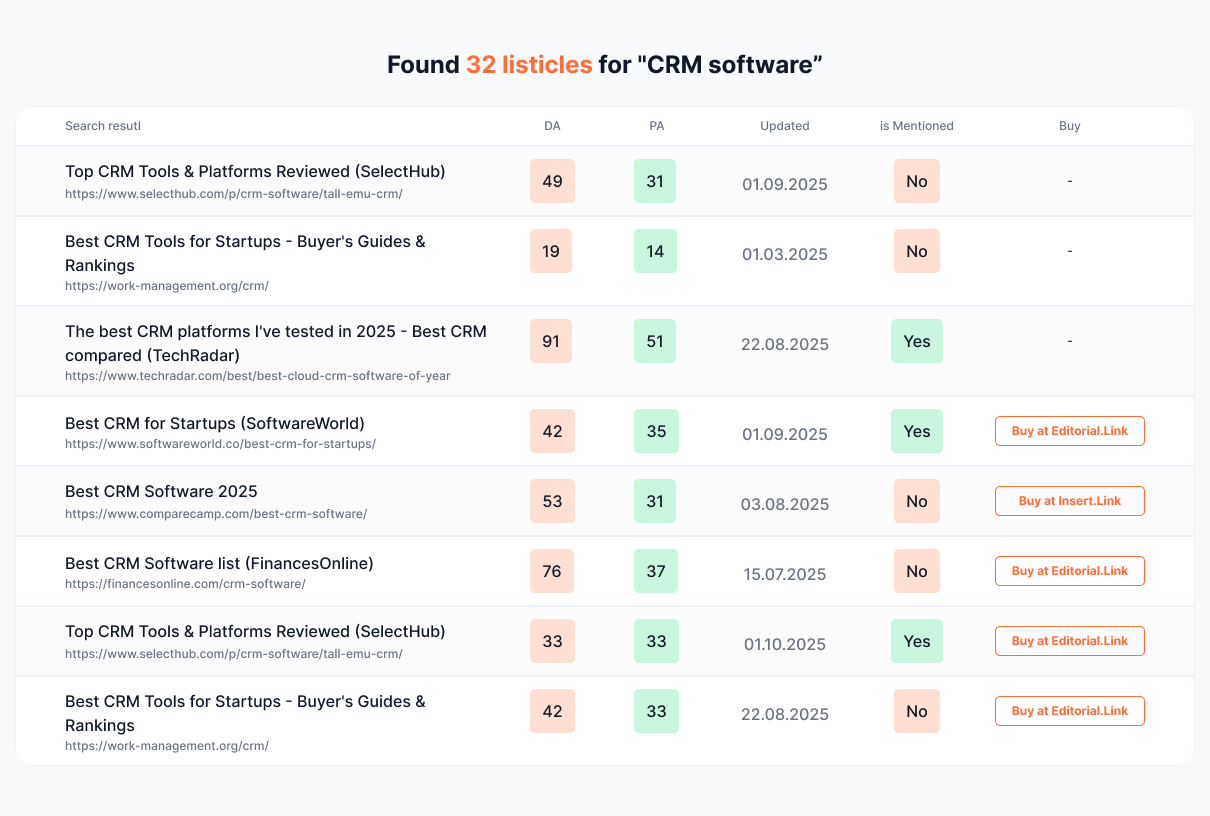The height and width of the screenshot is (816, 1210).
Task: Visit the techradar.com URL link
Action: (x=257, y=376)
